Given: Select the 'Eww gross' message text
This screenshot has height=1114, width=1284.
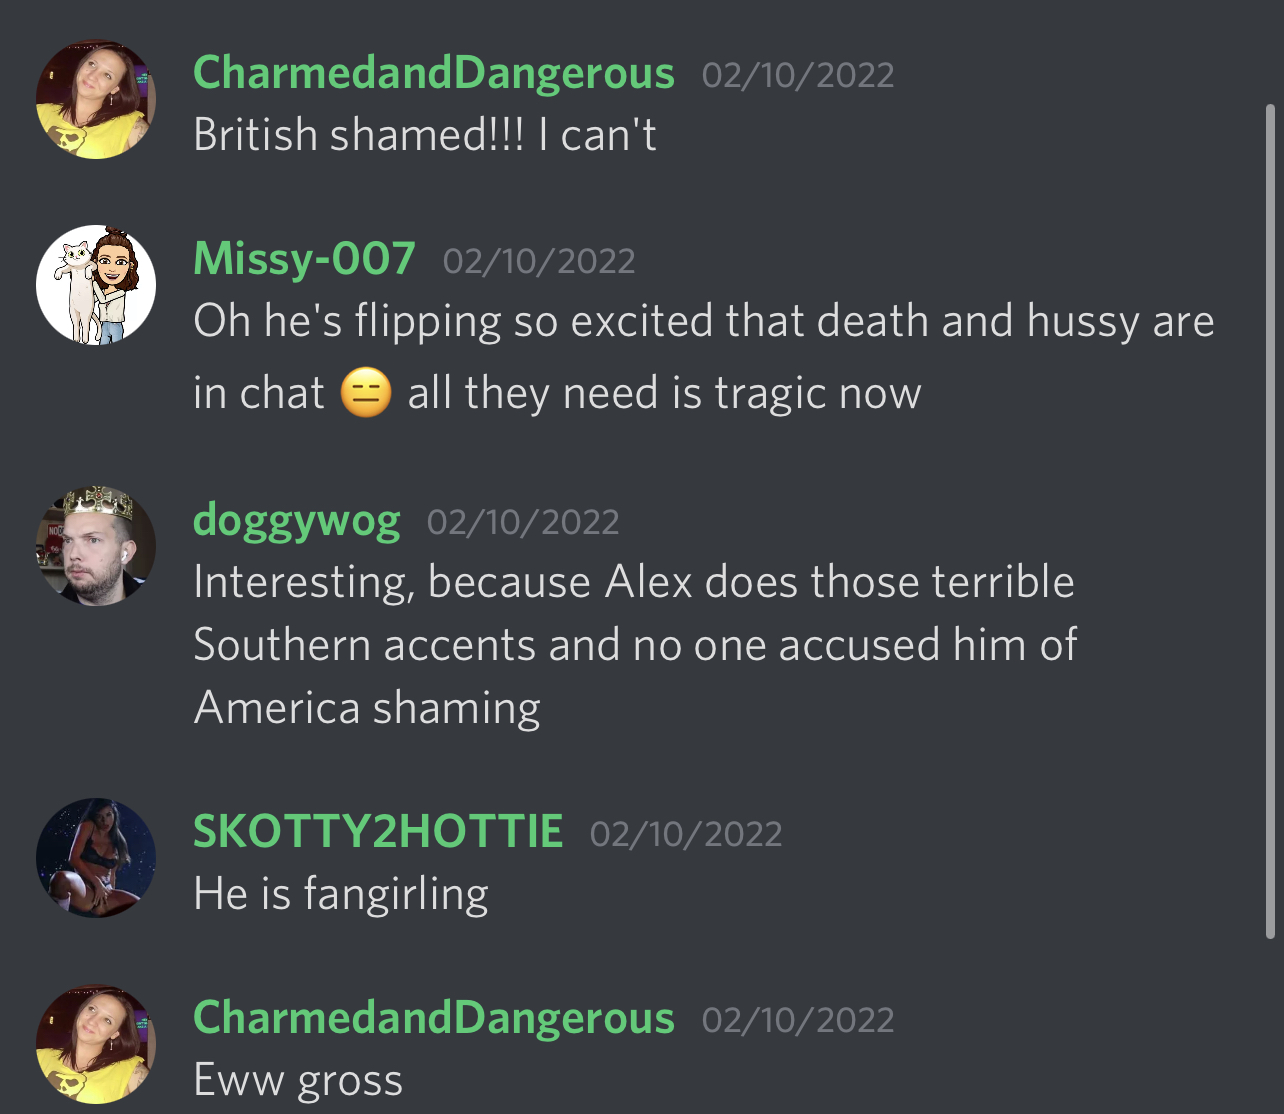Looking at the screenshot, I should point(298,1081).
